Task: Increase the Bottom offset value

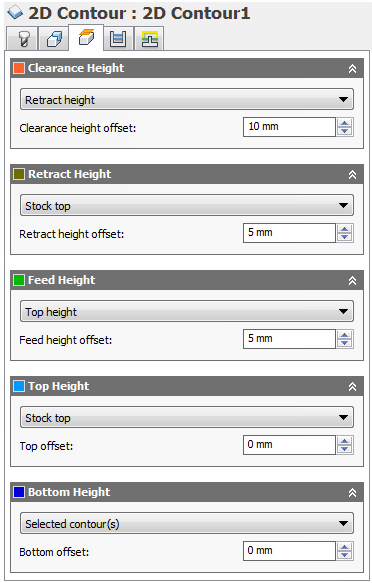Action: pyautogui.click(x=344, y=547)
